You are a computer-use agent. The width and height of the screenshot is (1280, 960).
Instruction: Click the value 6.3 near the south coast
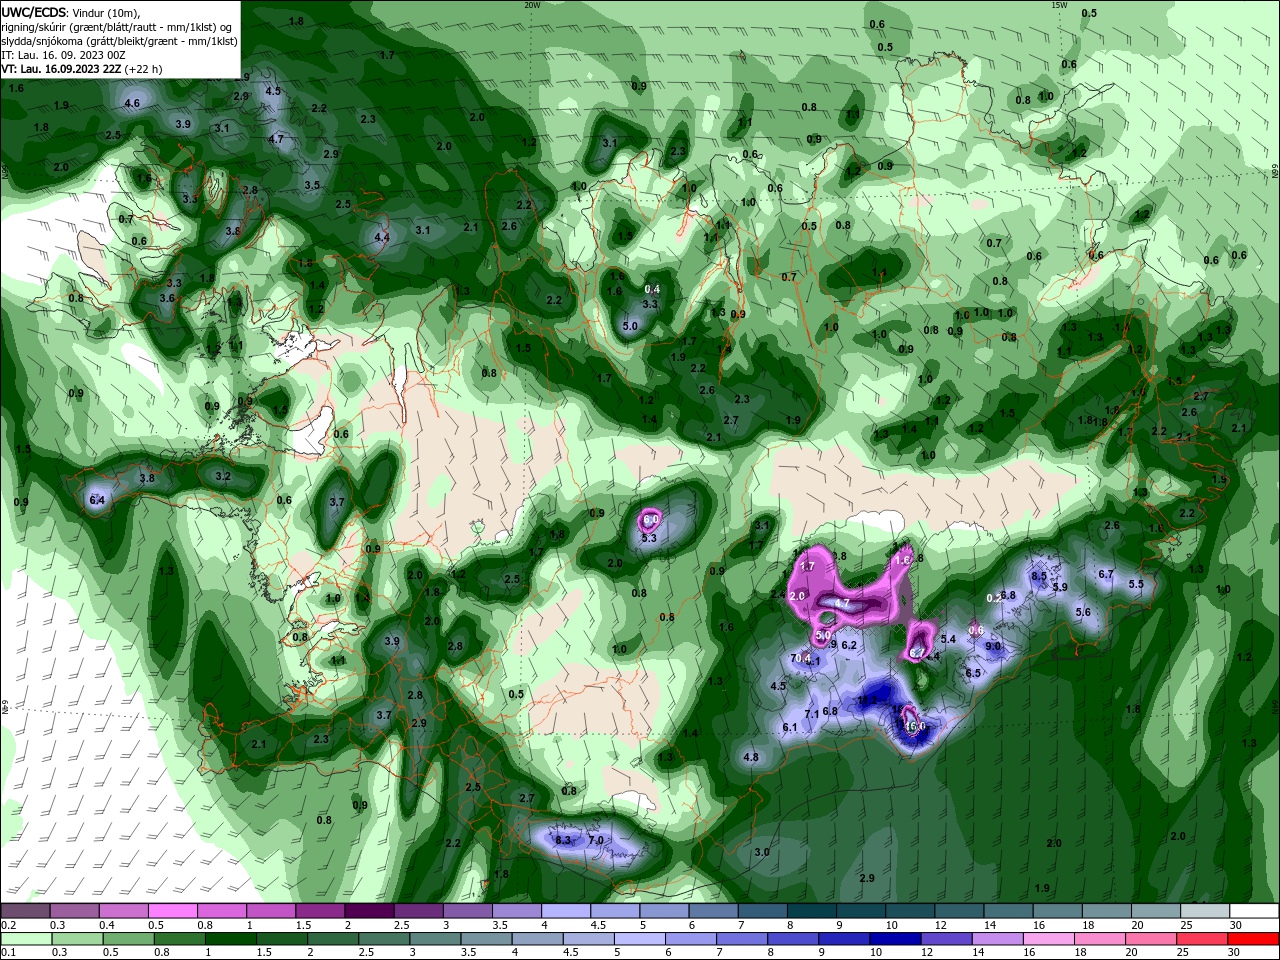pyautogui.click(x=563, y=840)
